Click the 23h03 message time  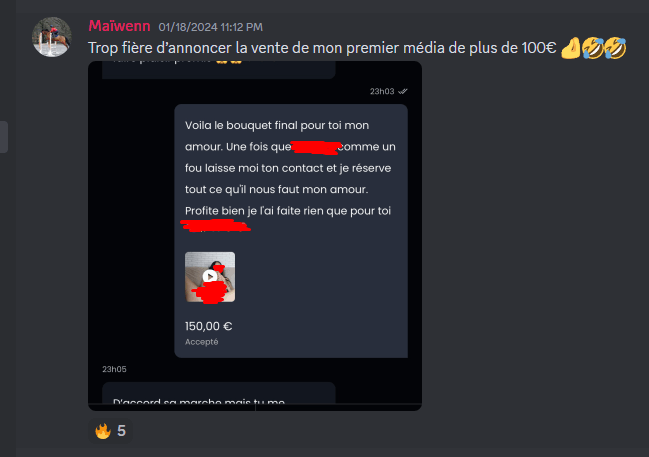click(382, 91)
